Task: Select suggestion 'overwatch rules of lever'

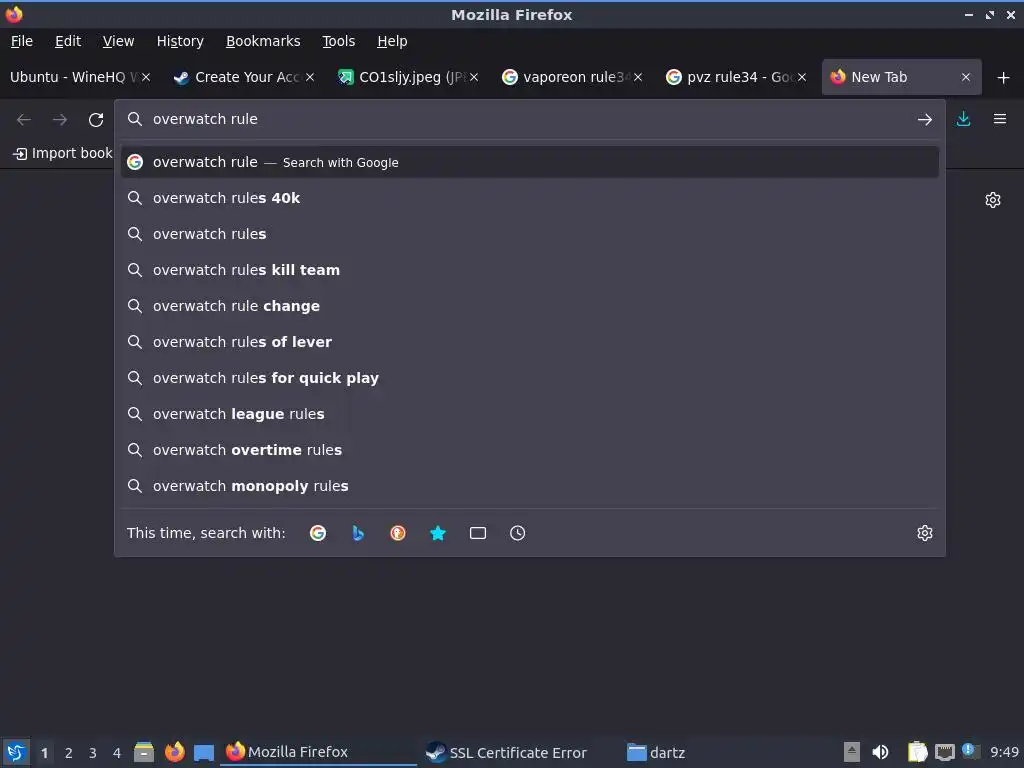Action: pos(530,342)
